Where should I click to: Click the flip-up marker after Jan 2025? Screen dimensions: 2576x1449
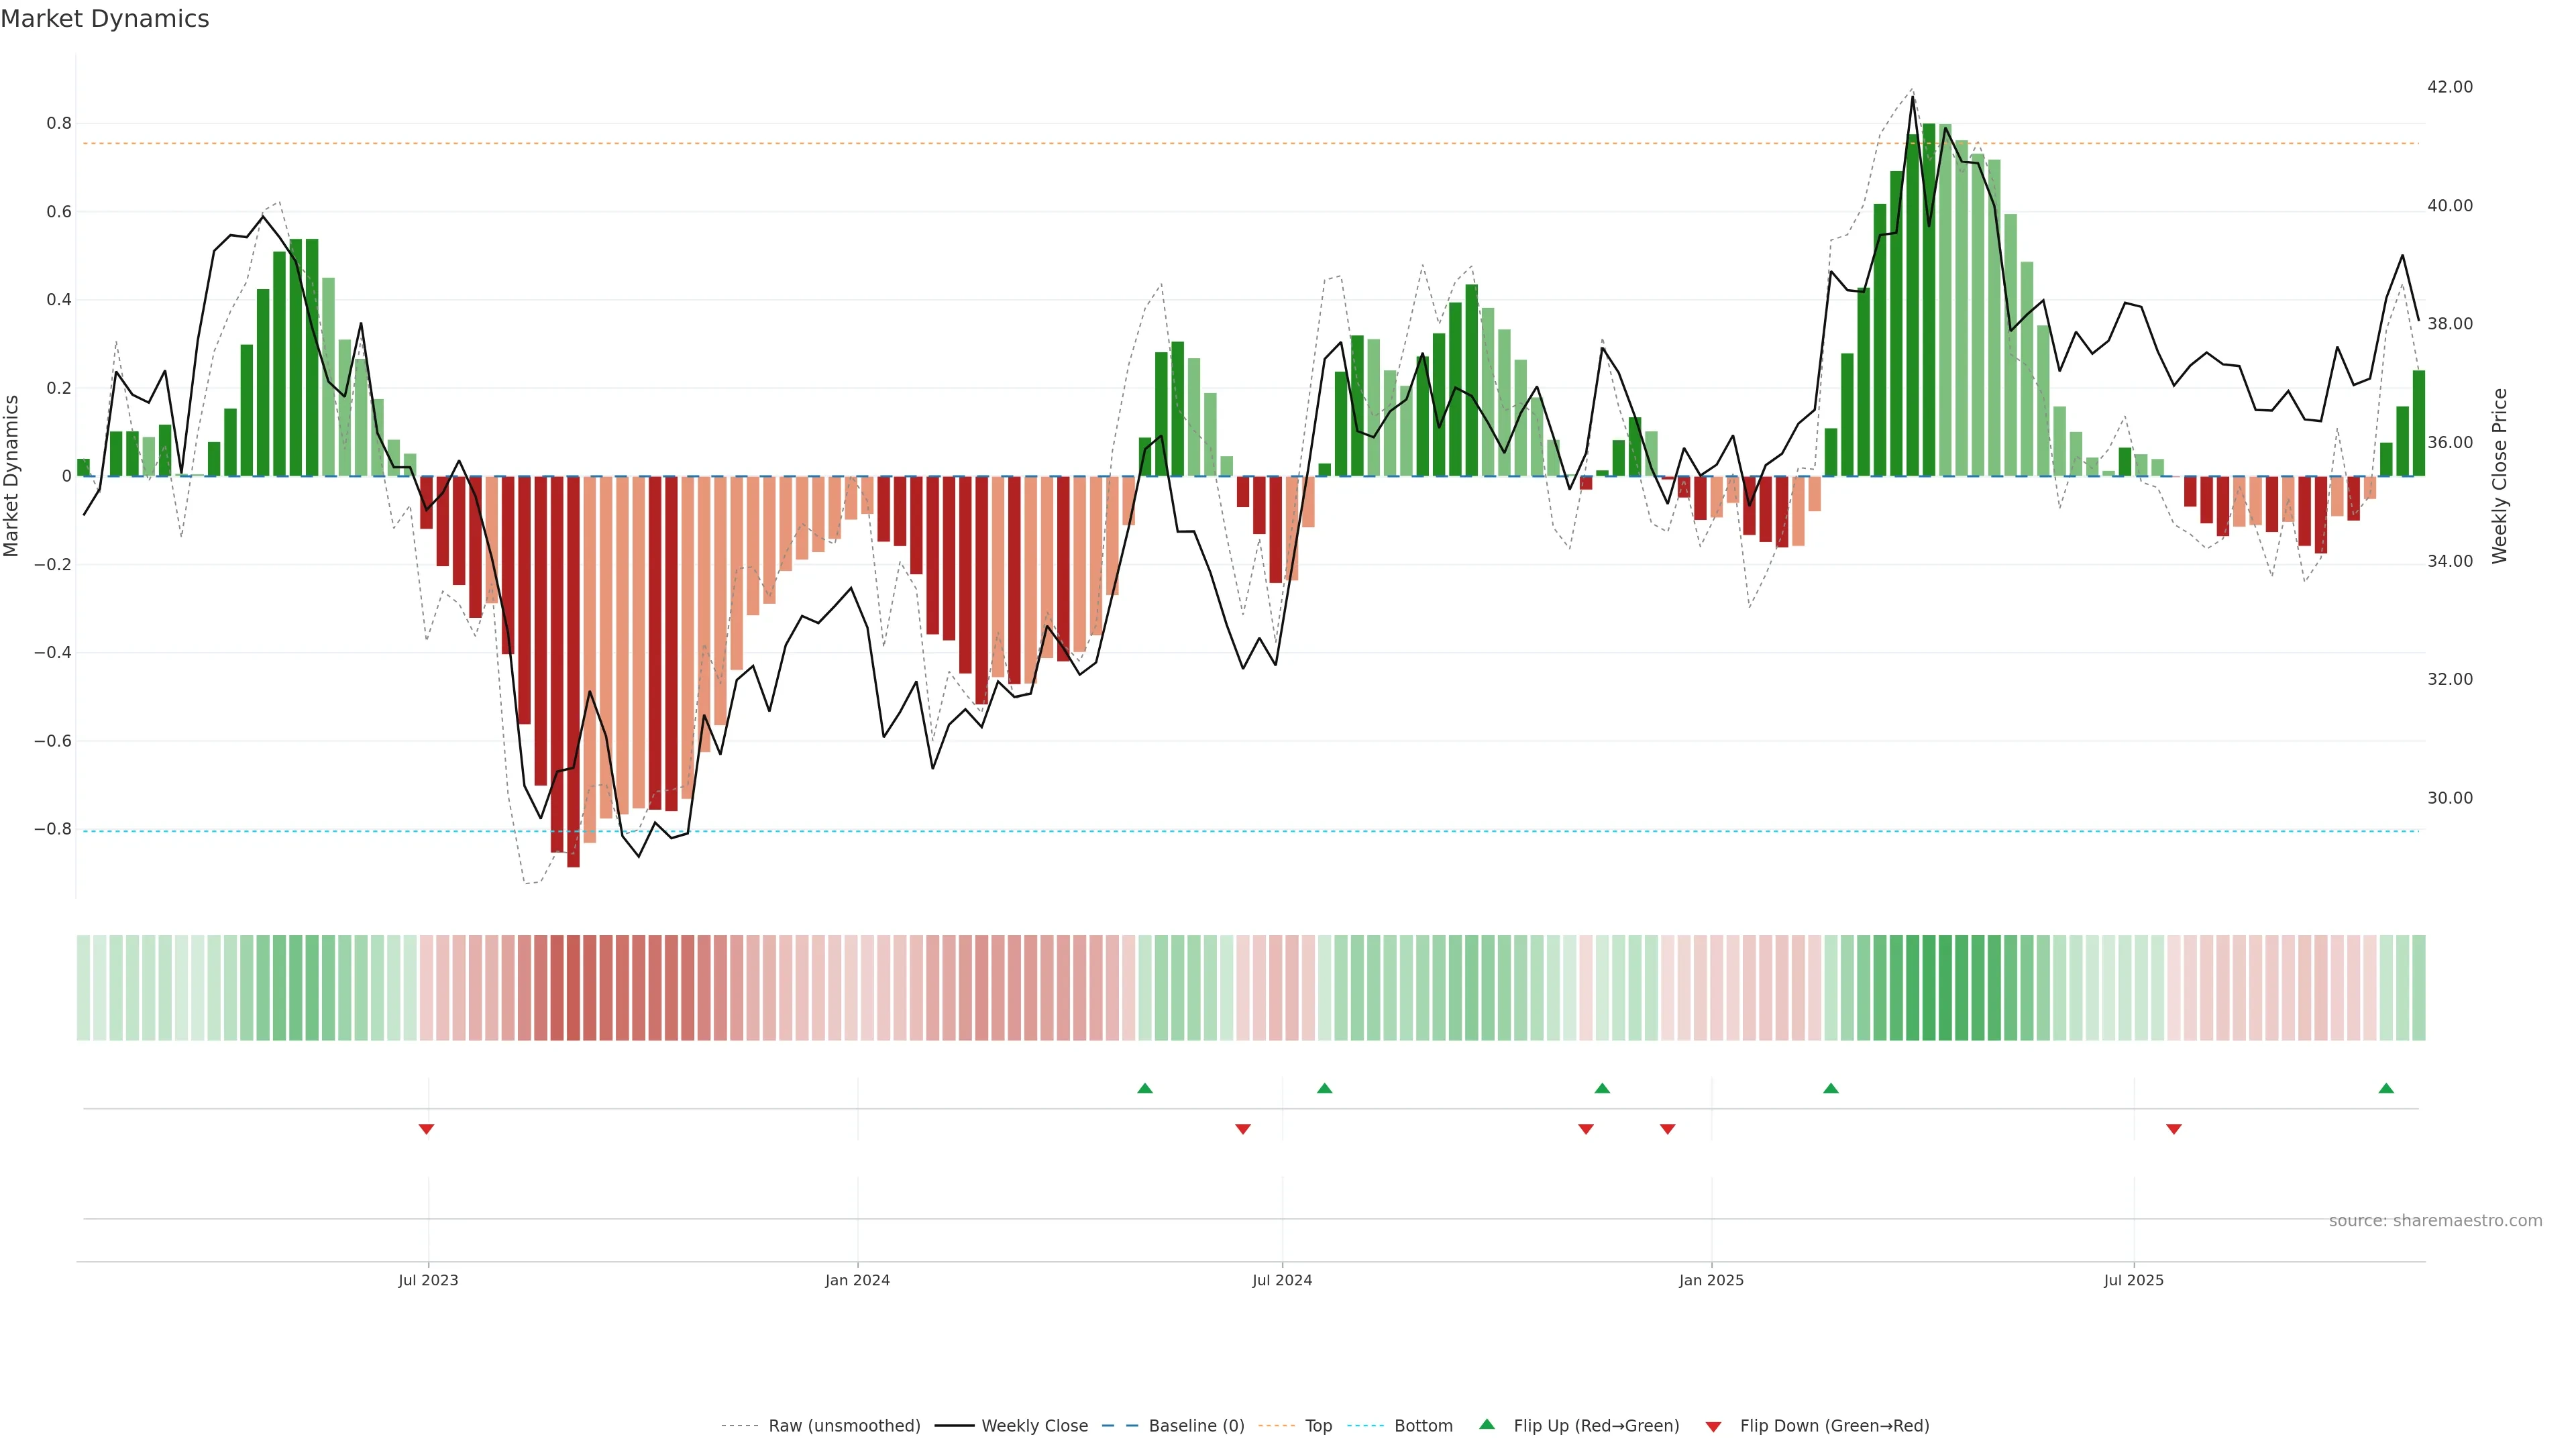coord(1831,1088)
